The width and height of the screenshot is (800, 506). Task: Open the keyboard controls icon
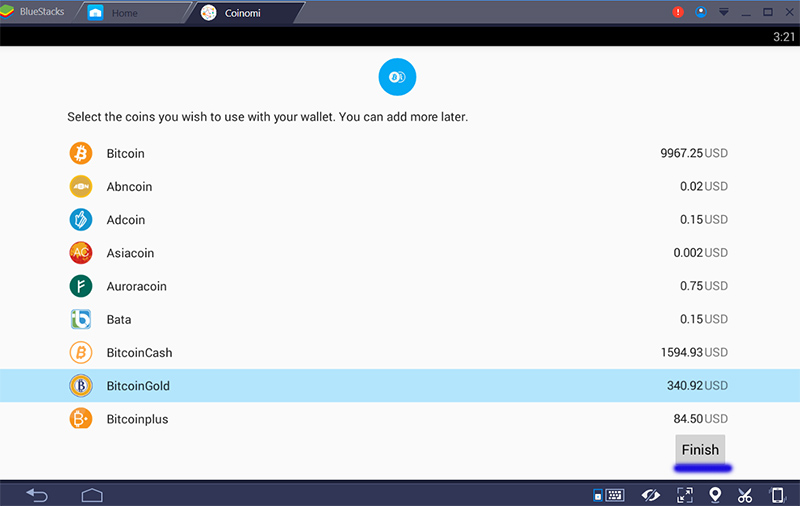click(x=609, y=495)
